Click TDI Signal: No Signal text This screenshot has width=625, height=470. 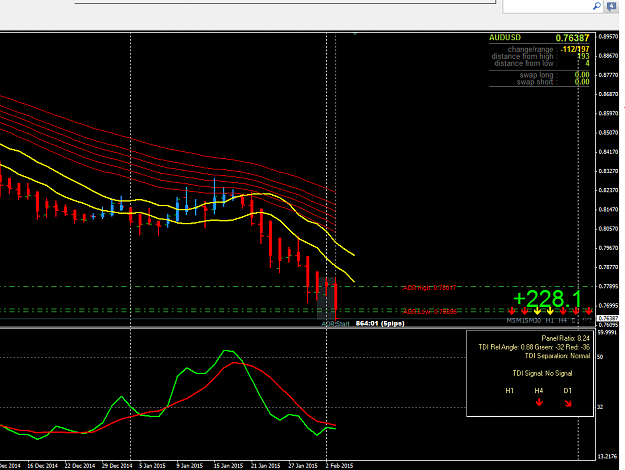542,373
